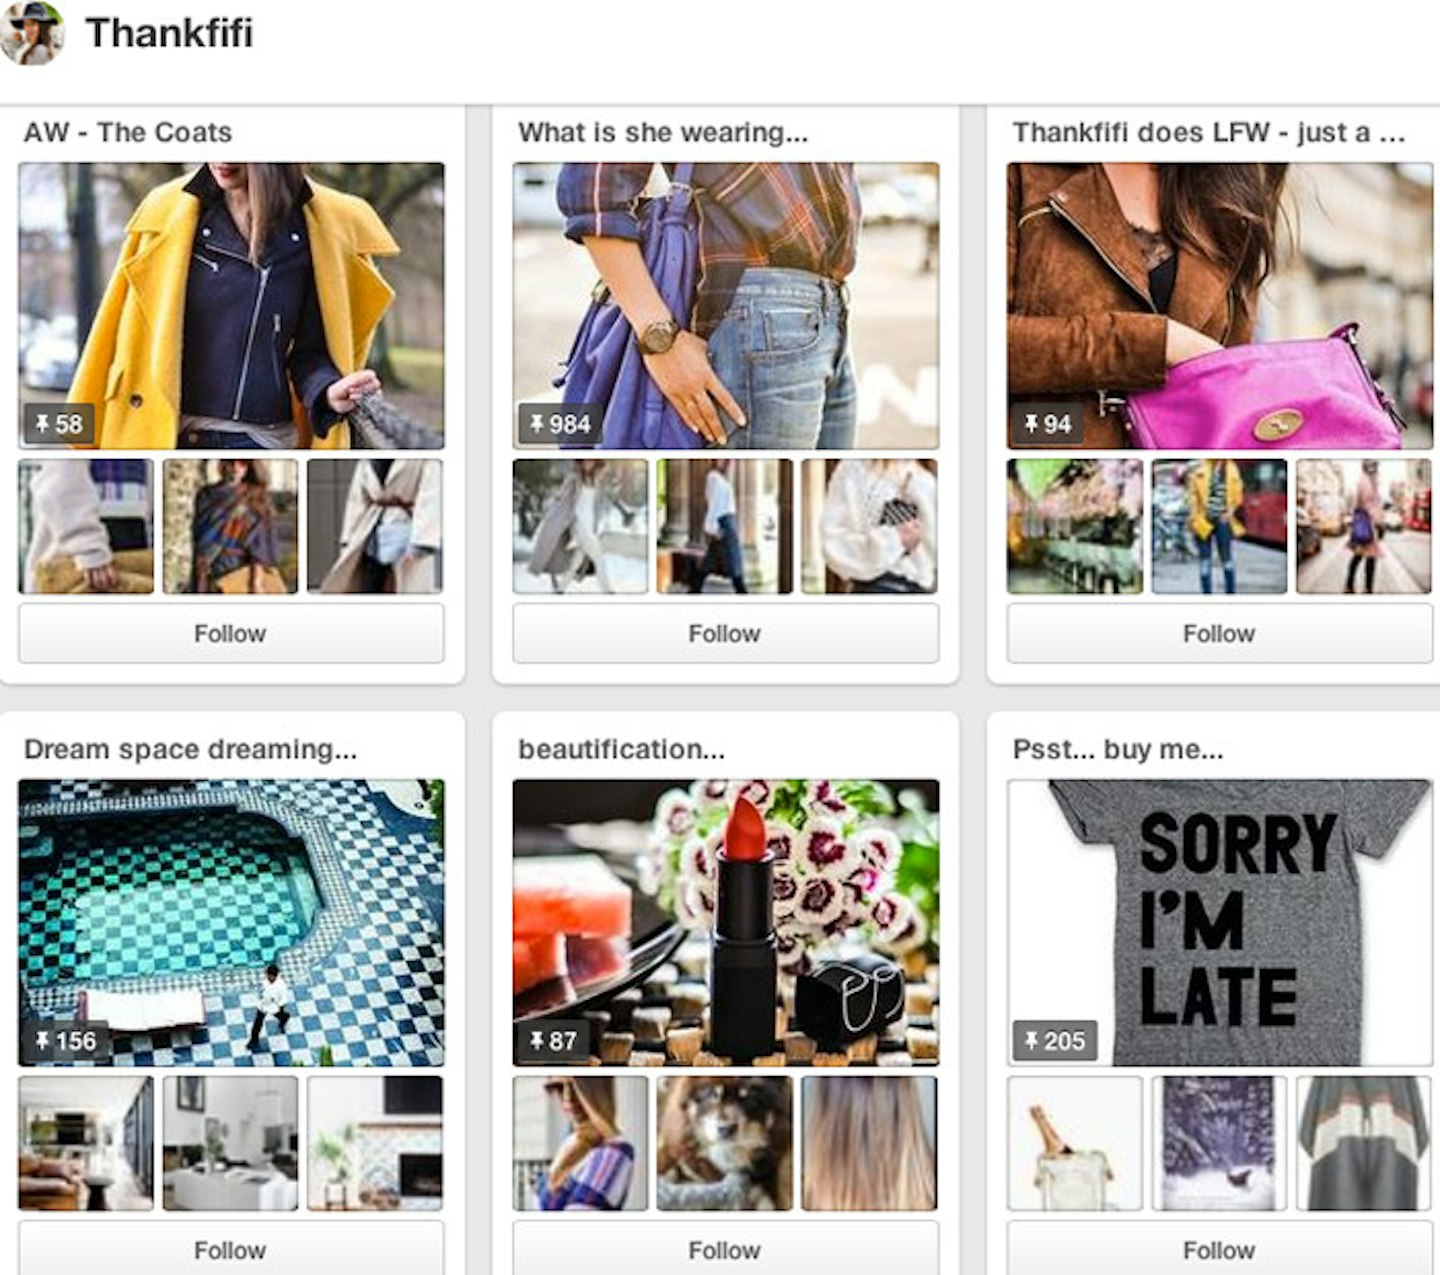Open the Thankfifi profile name link
Image resolution: width=1440 pixels, height=1275 pixels.
[169, 33]
